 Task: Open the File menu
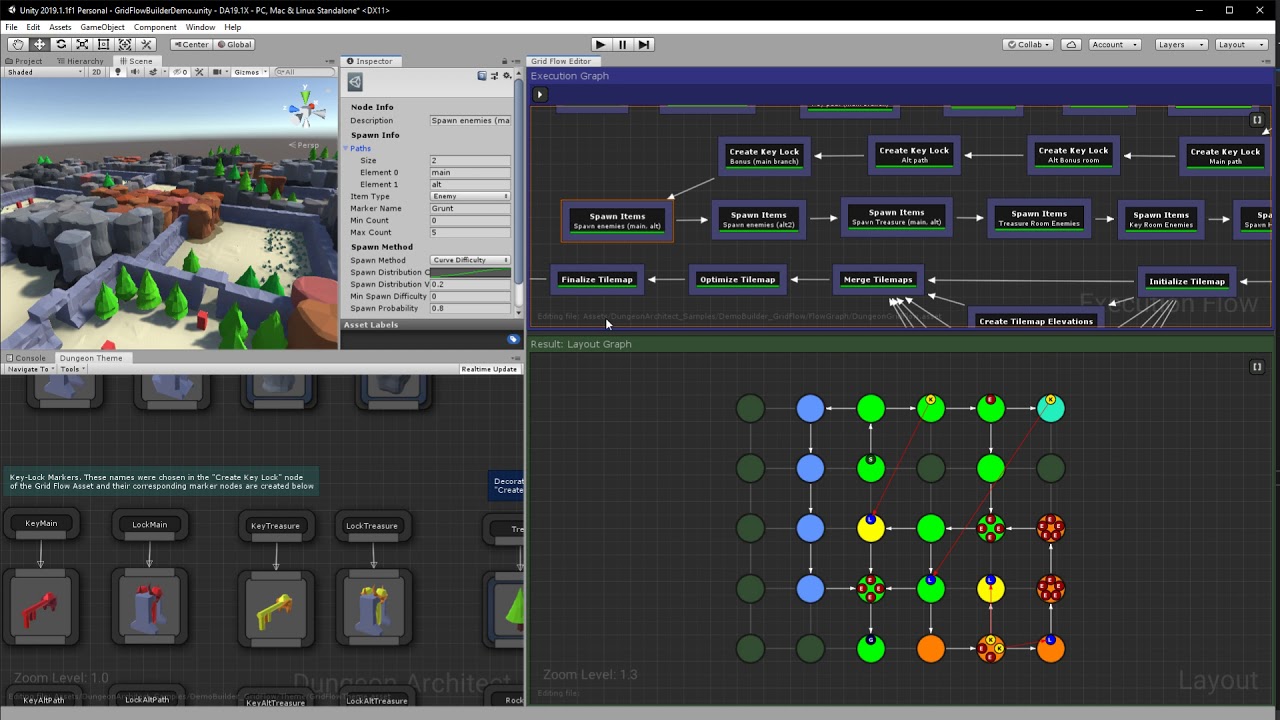[x=11, y=27]
